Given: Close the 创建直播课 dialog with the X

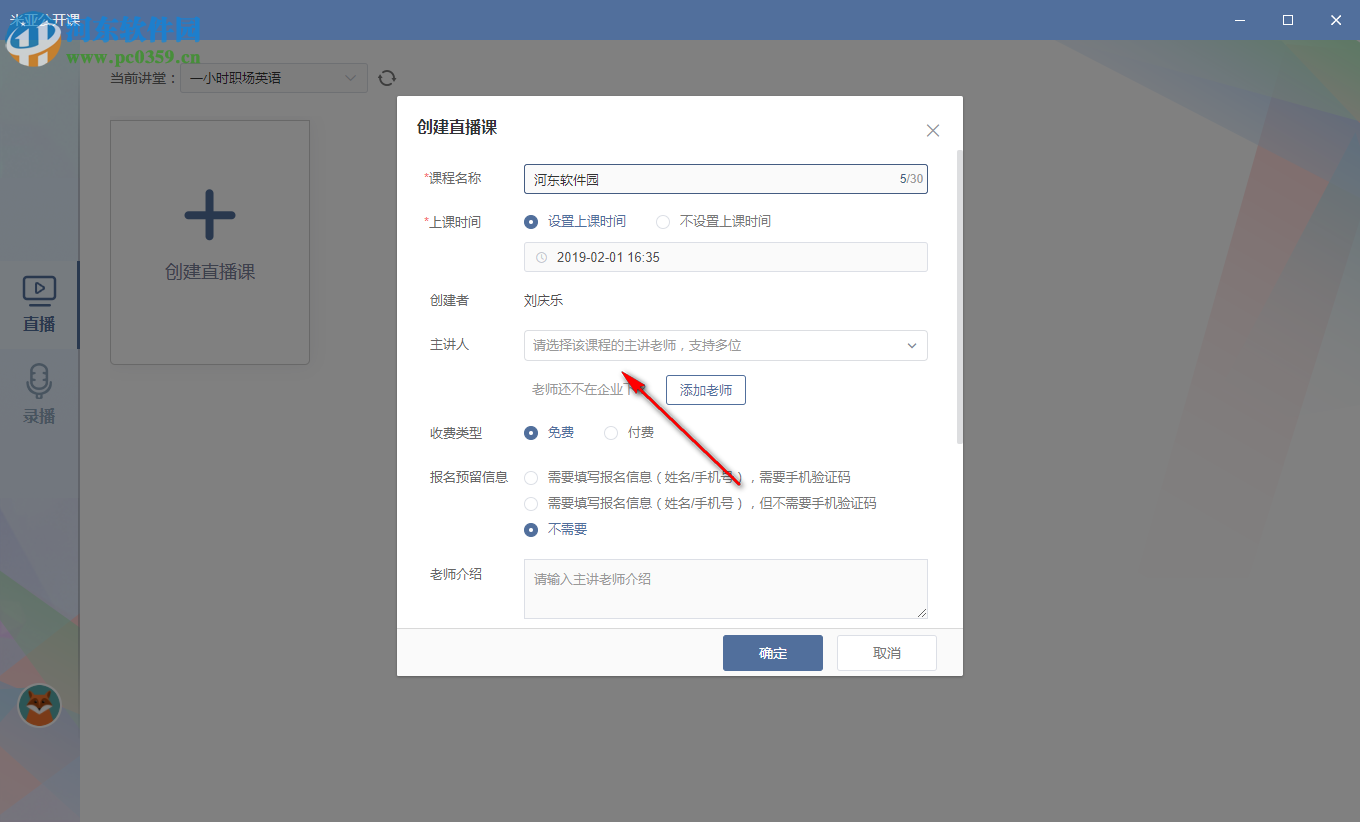Looking at the screenshot, I should 932,130.
